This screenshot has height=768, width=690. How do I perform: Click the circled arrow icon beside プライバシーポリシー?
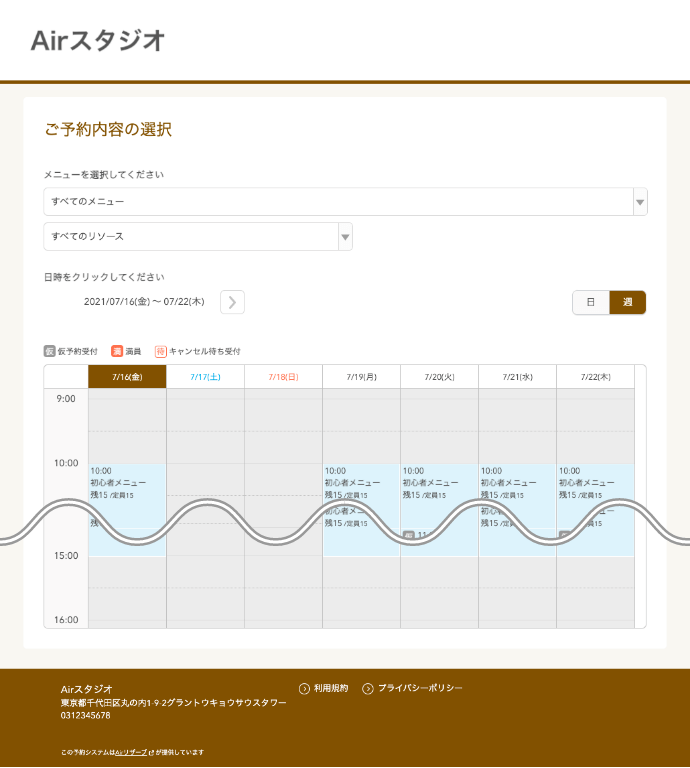point(368,689)
